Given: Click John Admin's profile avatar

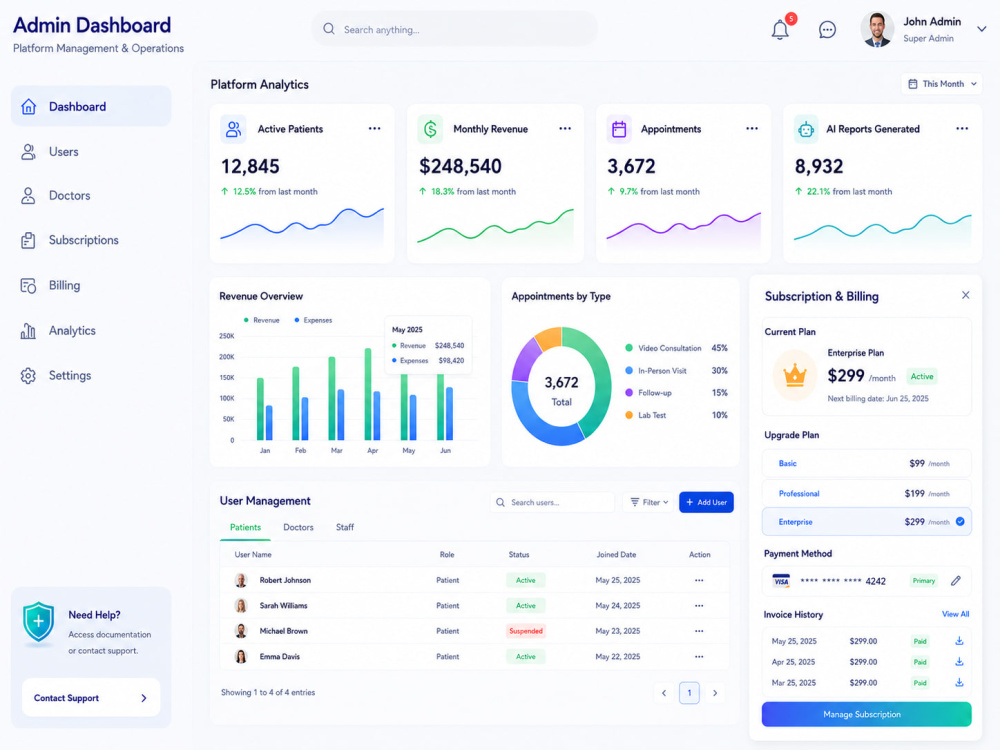Looking at the screenshot, I should click(877, 29).
